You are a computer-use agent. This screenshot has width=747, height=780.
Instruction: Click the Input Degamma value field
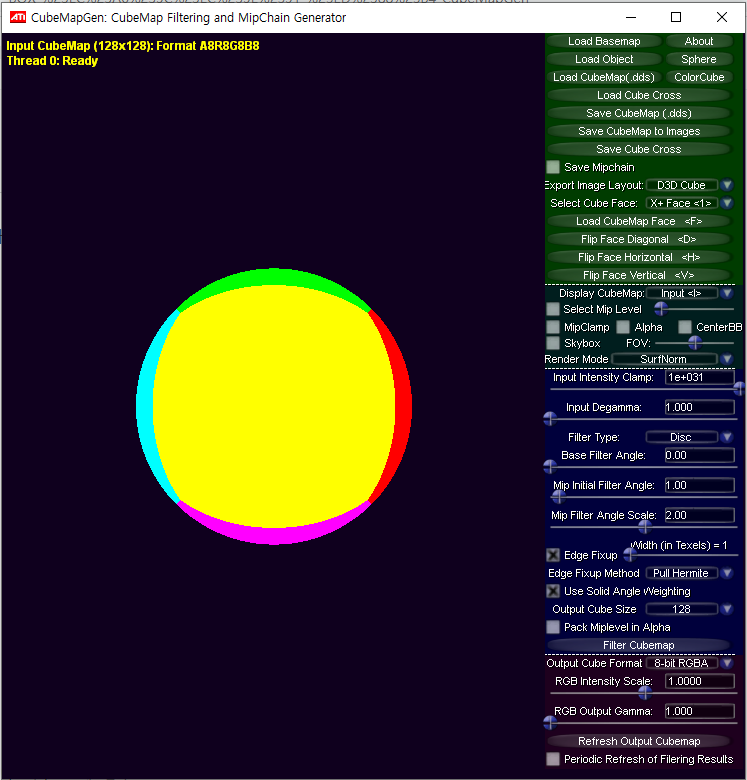click(x=699, y=407)
